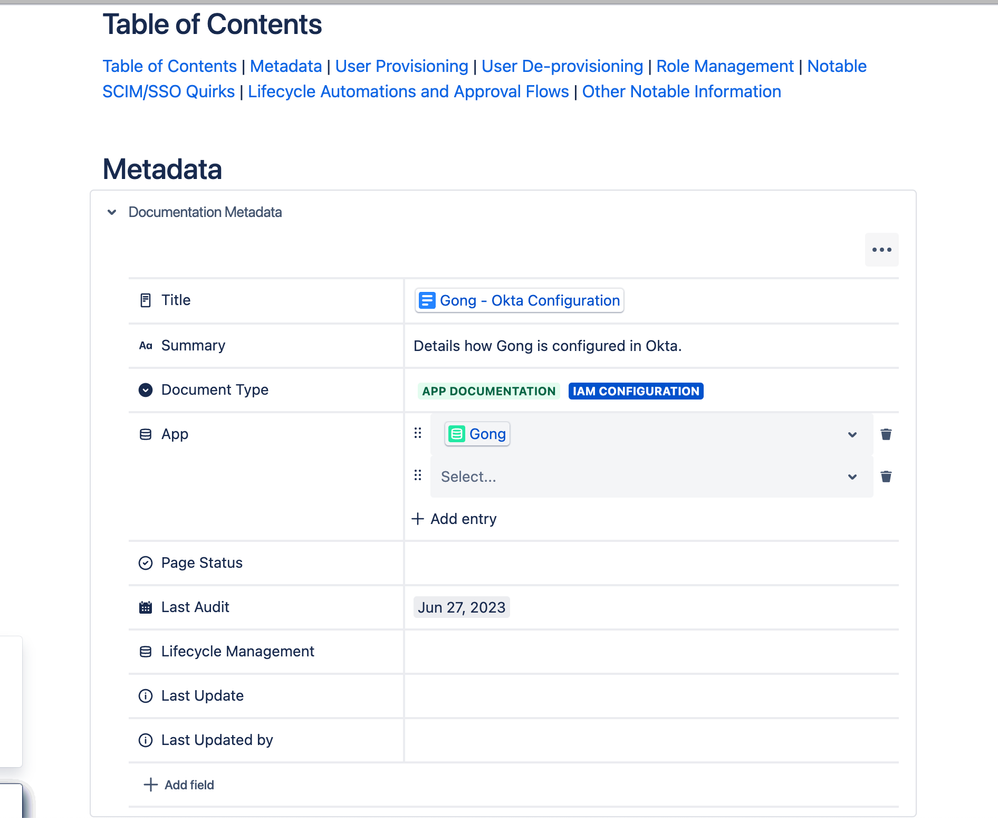Collapse the Documentation Metadata section
998x818 pixels.
pos(112,212)
